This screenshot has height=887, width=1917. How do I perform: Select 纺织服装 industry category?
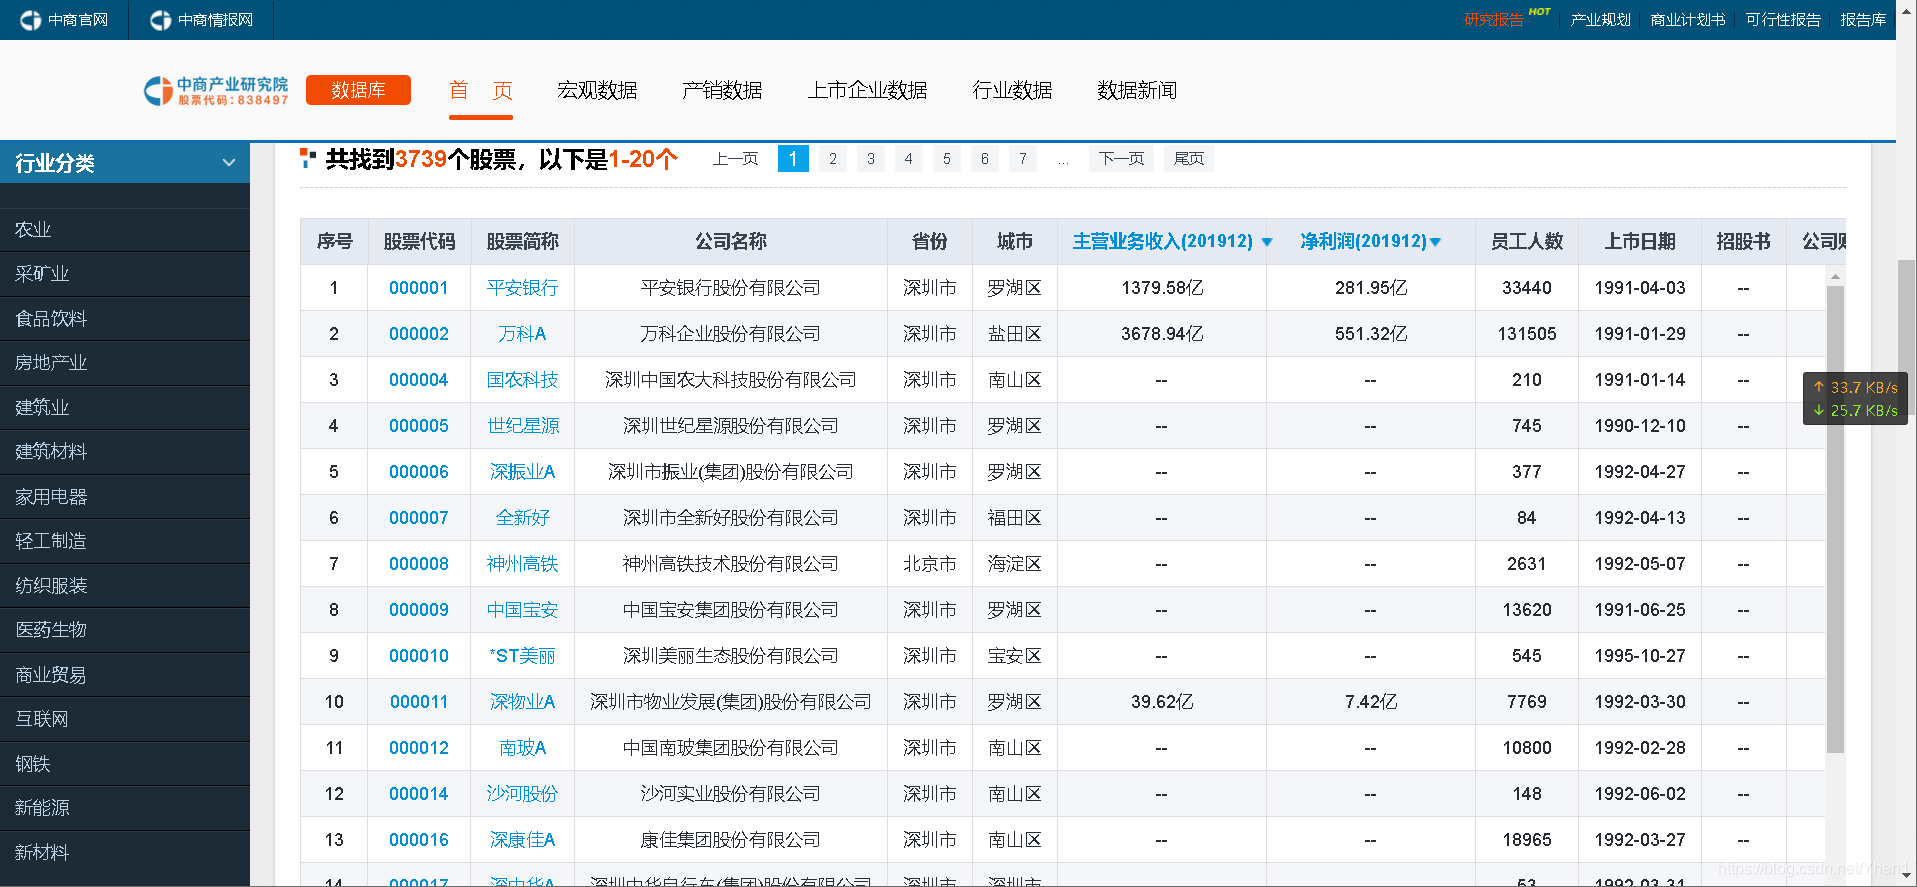[x=125, y=586]
